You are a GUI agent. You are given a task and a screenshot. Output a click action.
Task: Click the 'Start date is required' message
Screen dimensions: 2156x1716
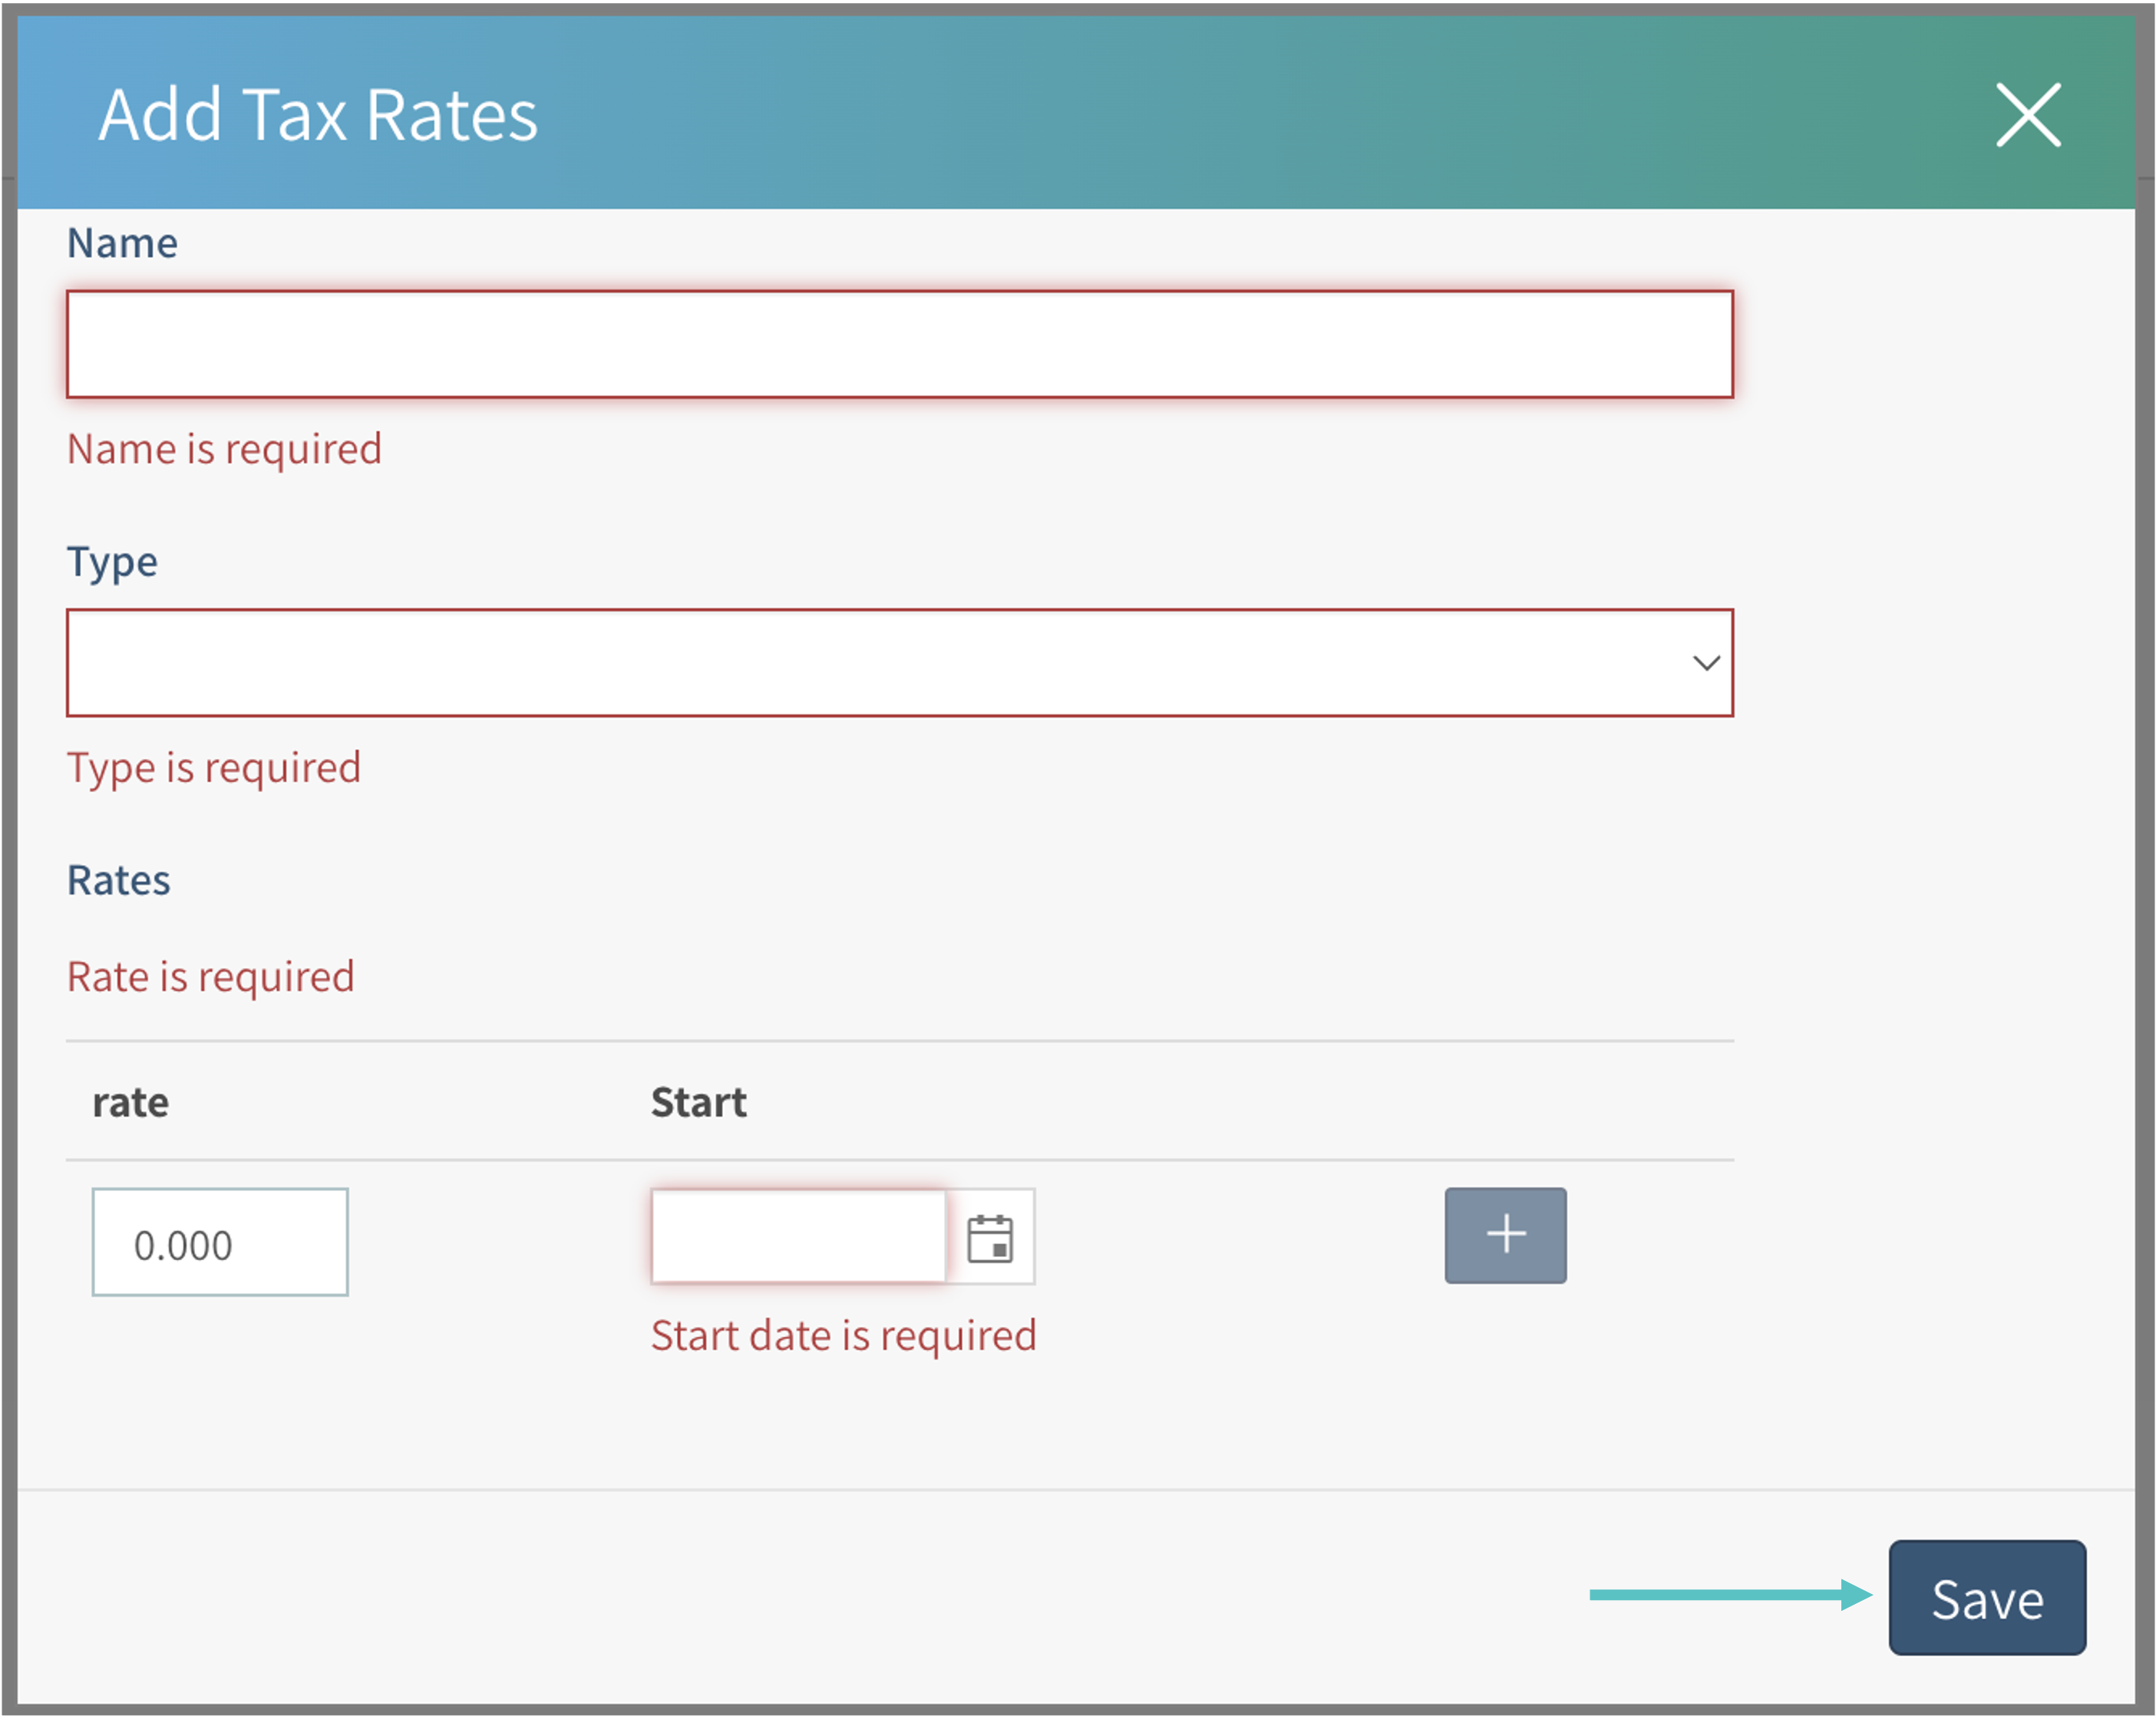pos(843,1336)
